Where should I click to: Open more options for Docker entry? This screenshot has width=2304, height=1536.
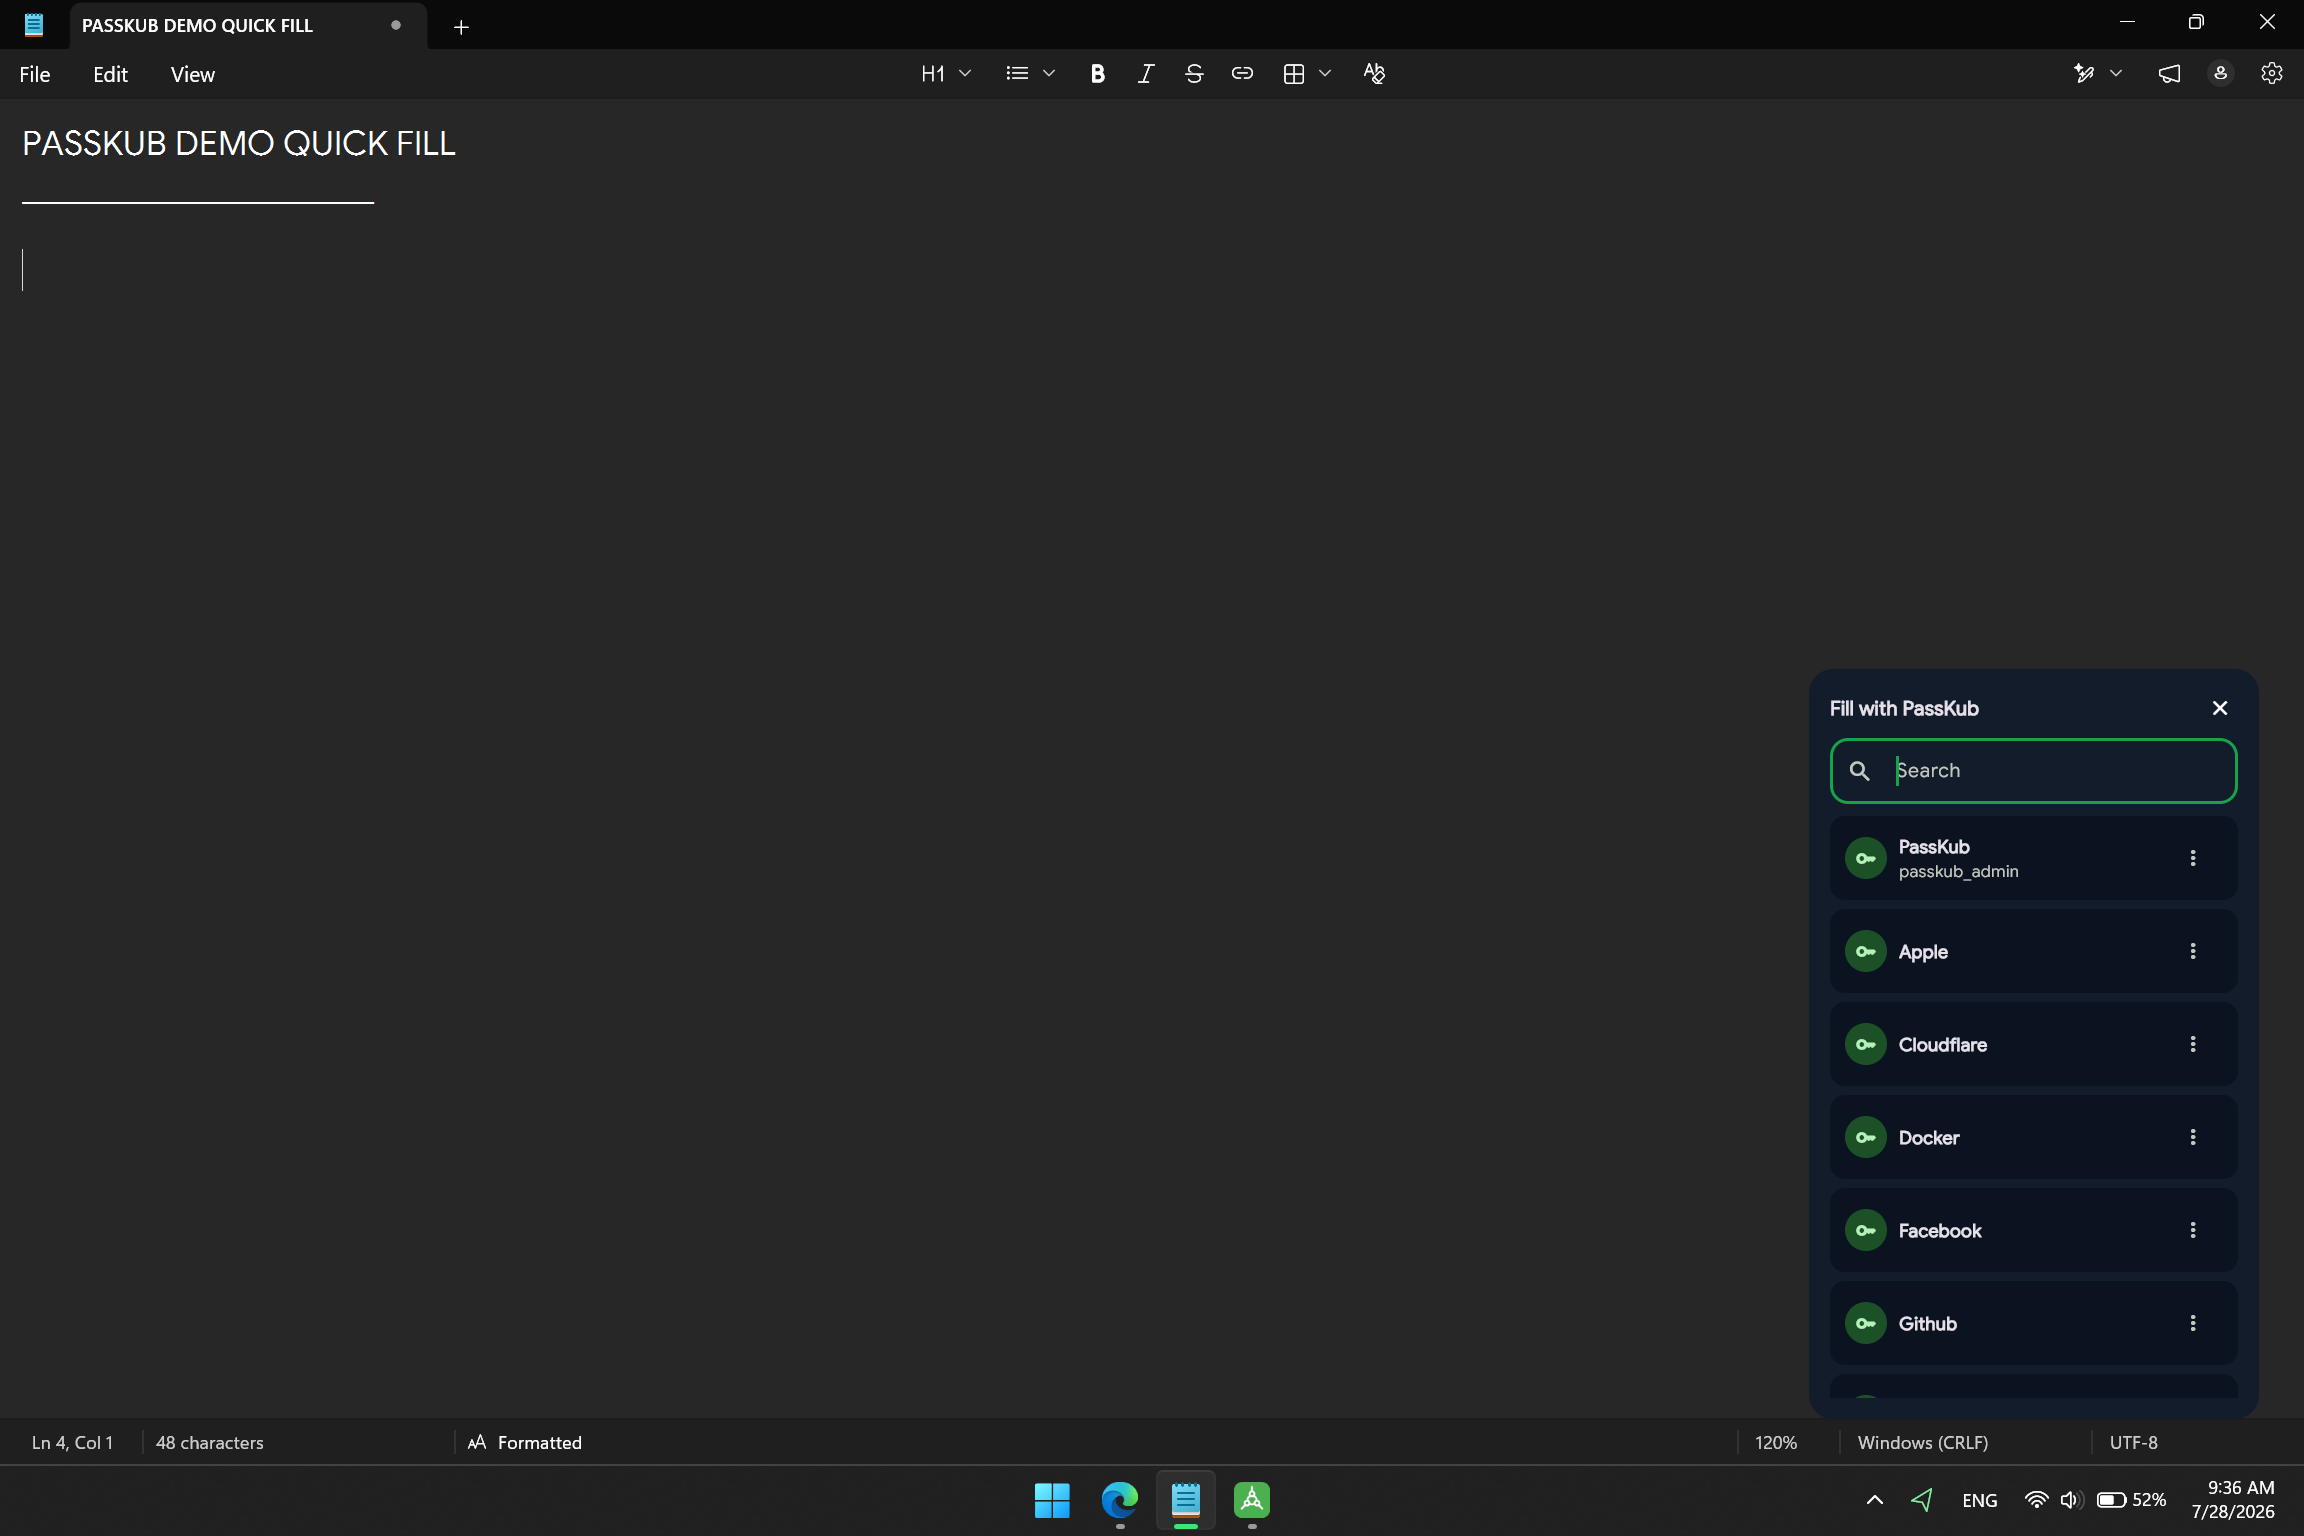pos(2193,1138)
